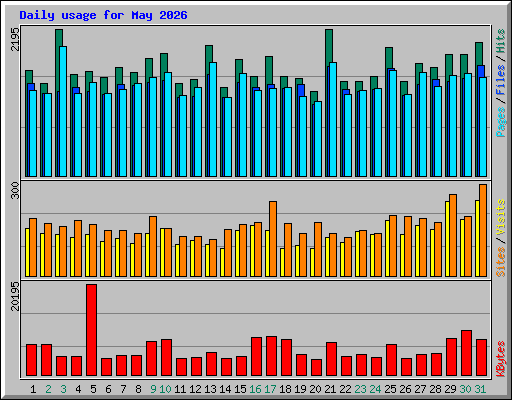Select day label 21 on the x-axis
The height and width of the screenshot is (400, 512).
pyautogui.click(x=330, y=389)
